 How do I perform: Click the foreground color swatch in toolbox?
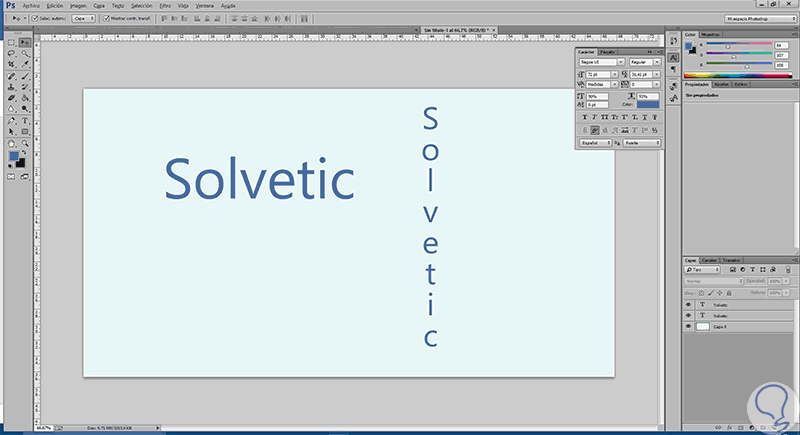[x=14, y=156]
